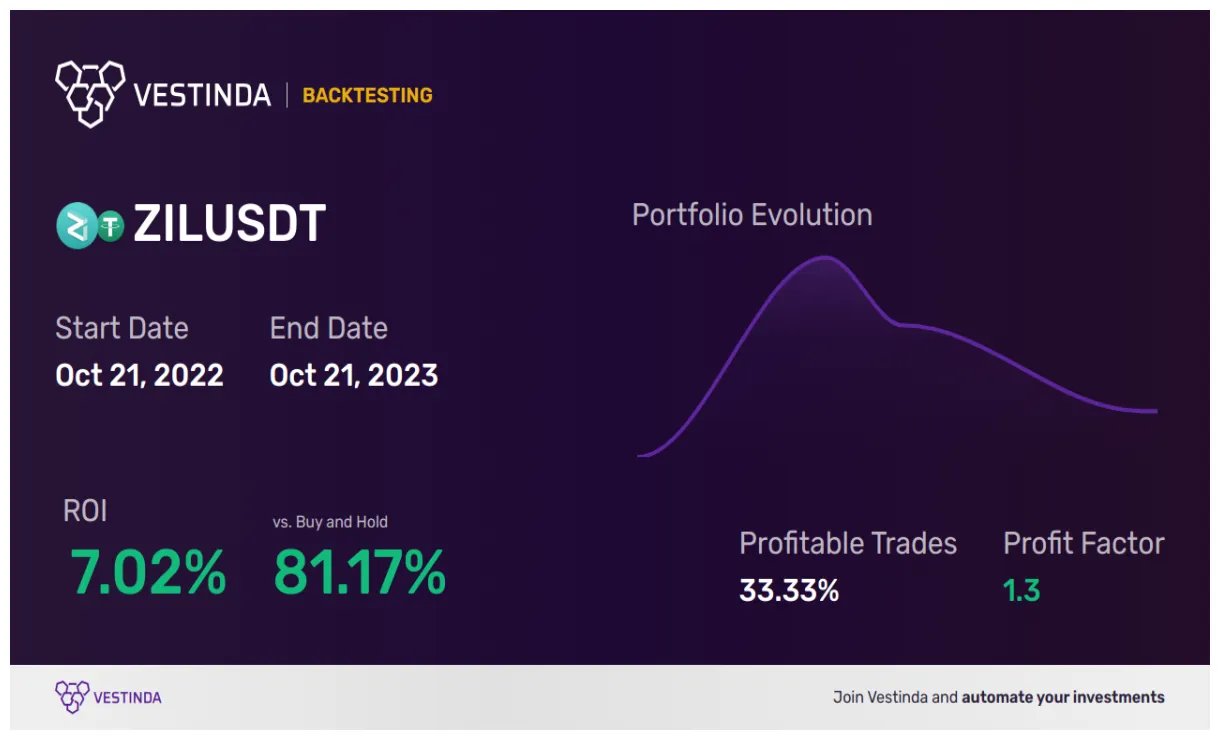Select the End Date value Oct 21, 2023
The image size is (1220, 740).
coord(354,375)
